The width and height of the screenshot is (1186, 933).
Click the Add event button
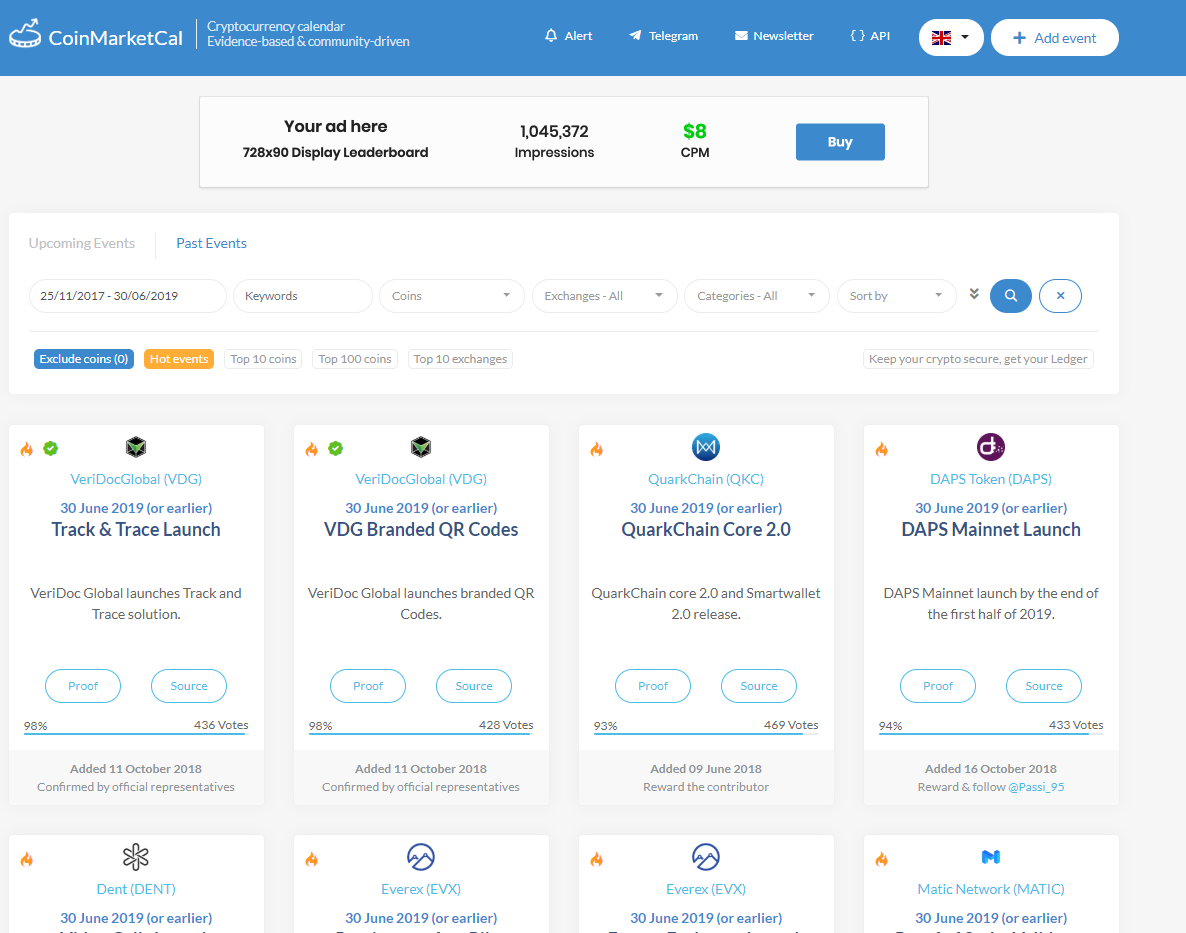[x=1054, y=38]
